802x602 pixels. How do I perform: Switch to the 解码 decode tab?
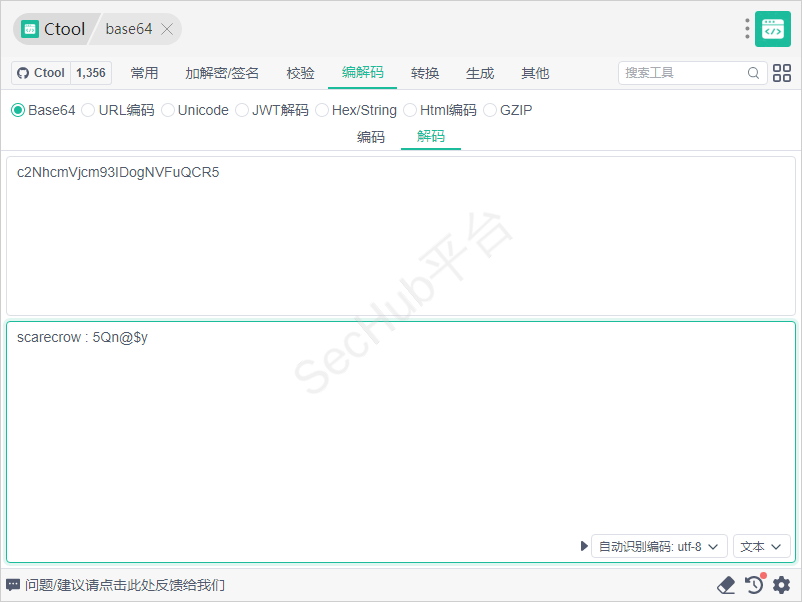[431, 137]
